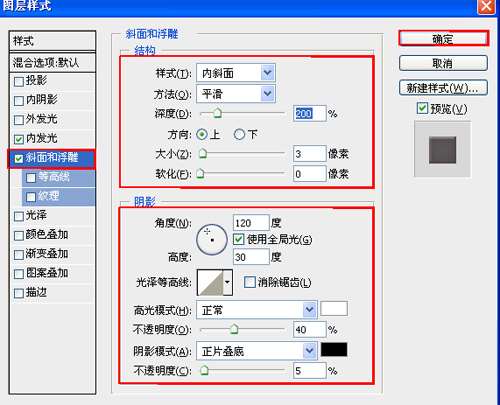Image resolution: width=500 pixels, height=405 pixels.
Task: Click the circular angle/altitude dial
Action: [212, 240]
